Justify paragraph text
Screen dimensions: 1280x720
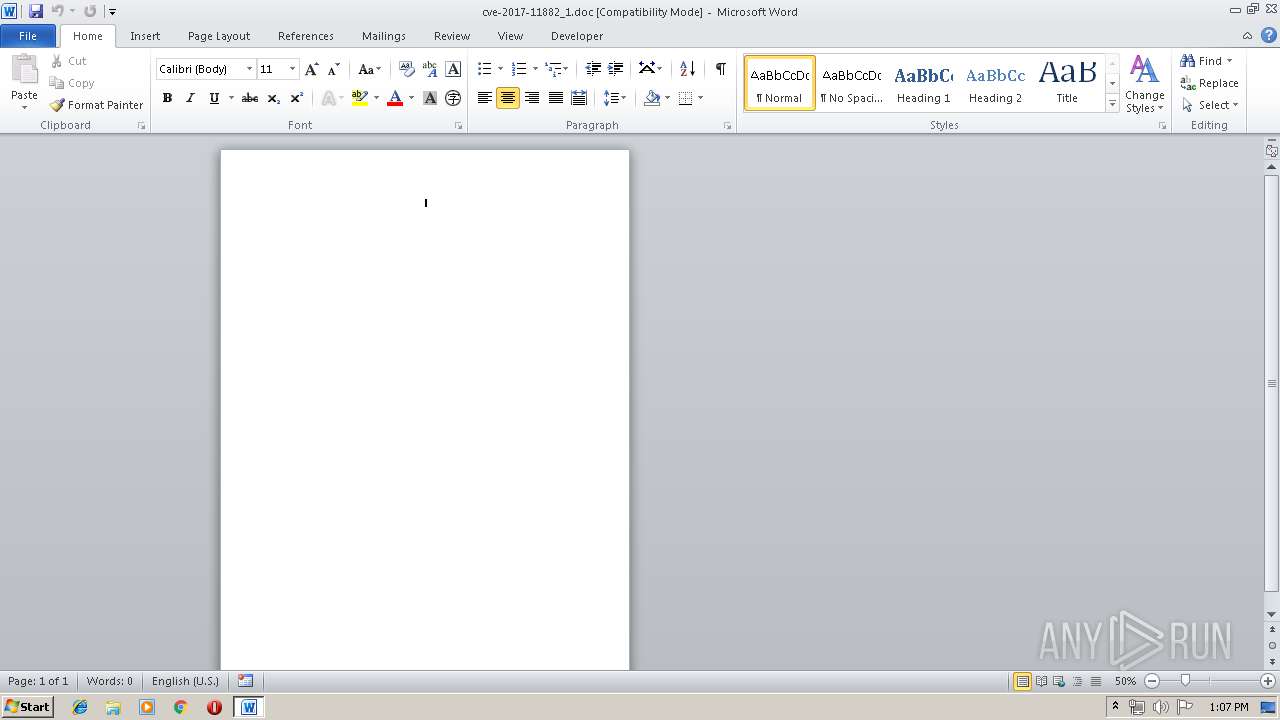point(555,98)
